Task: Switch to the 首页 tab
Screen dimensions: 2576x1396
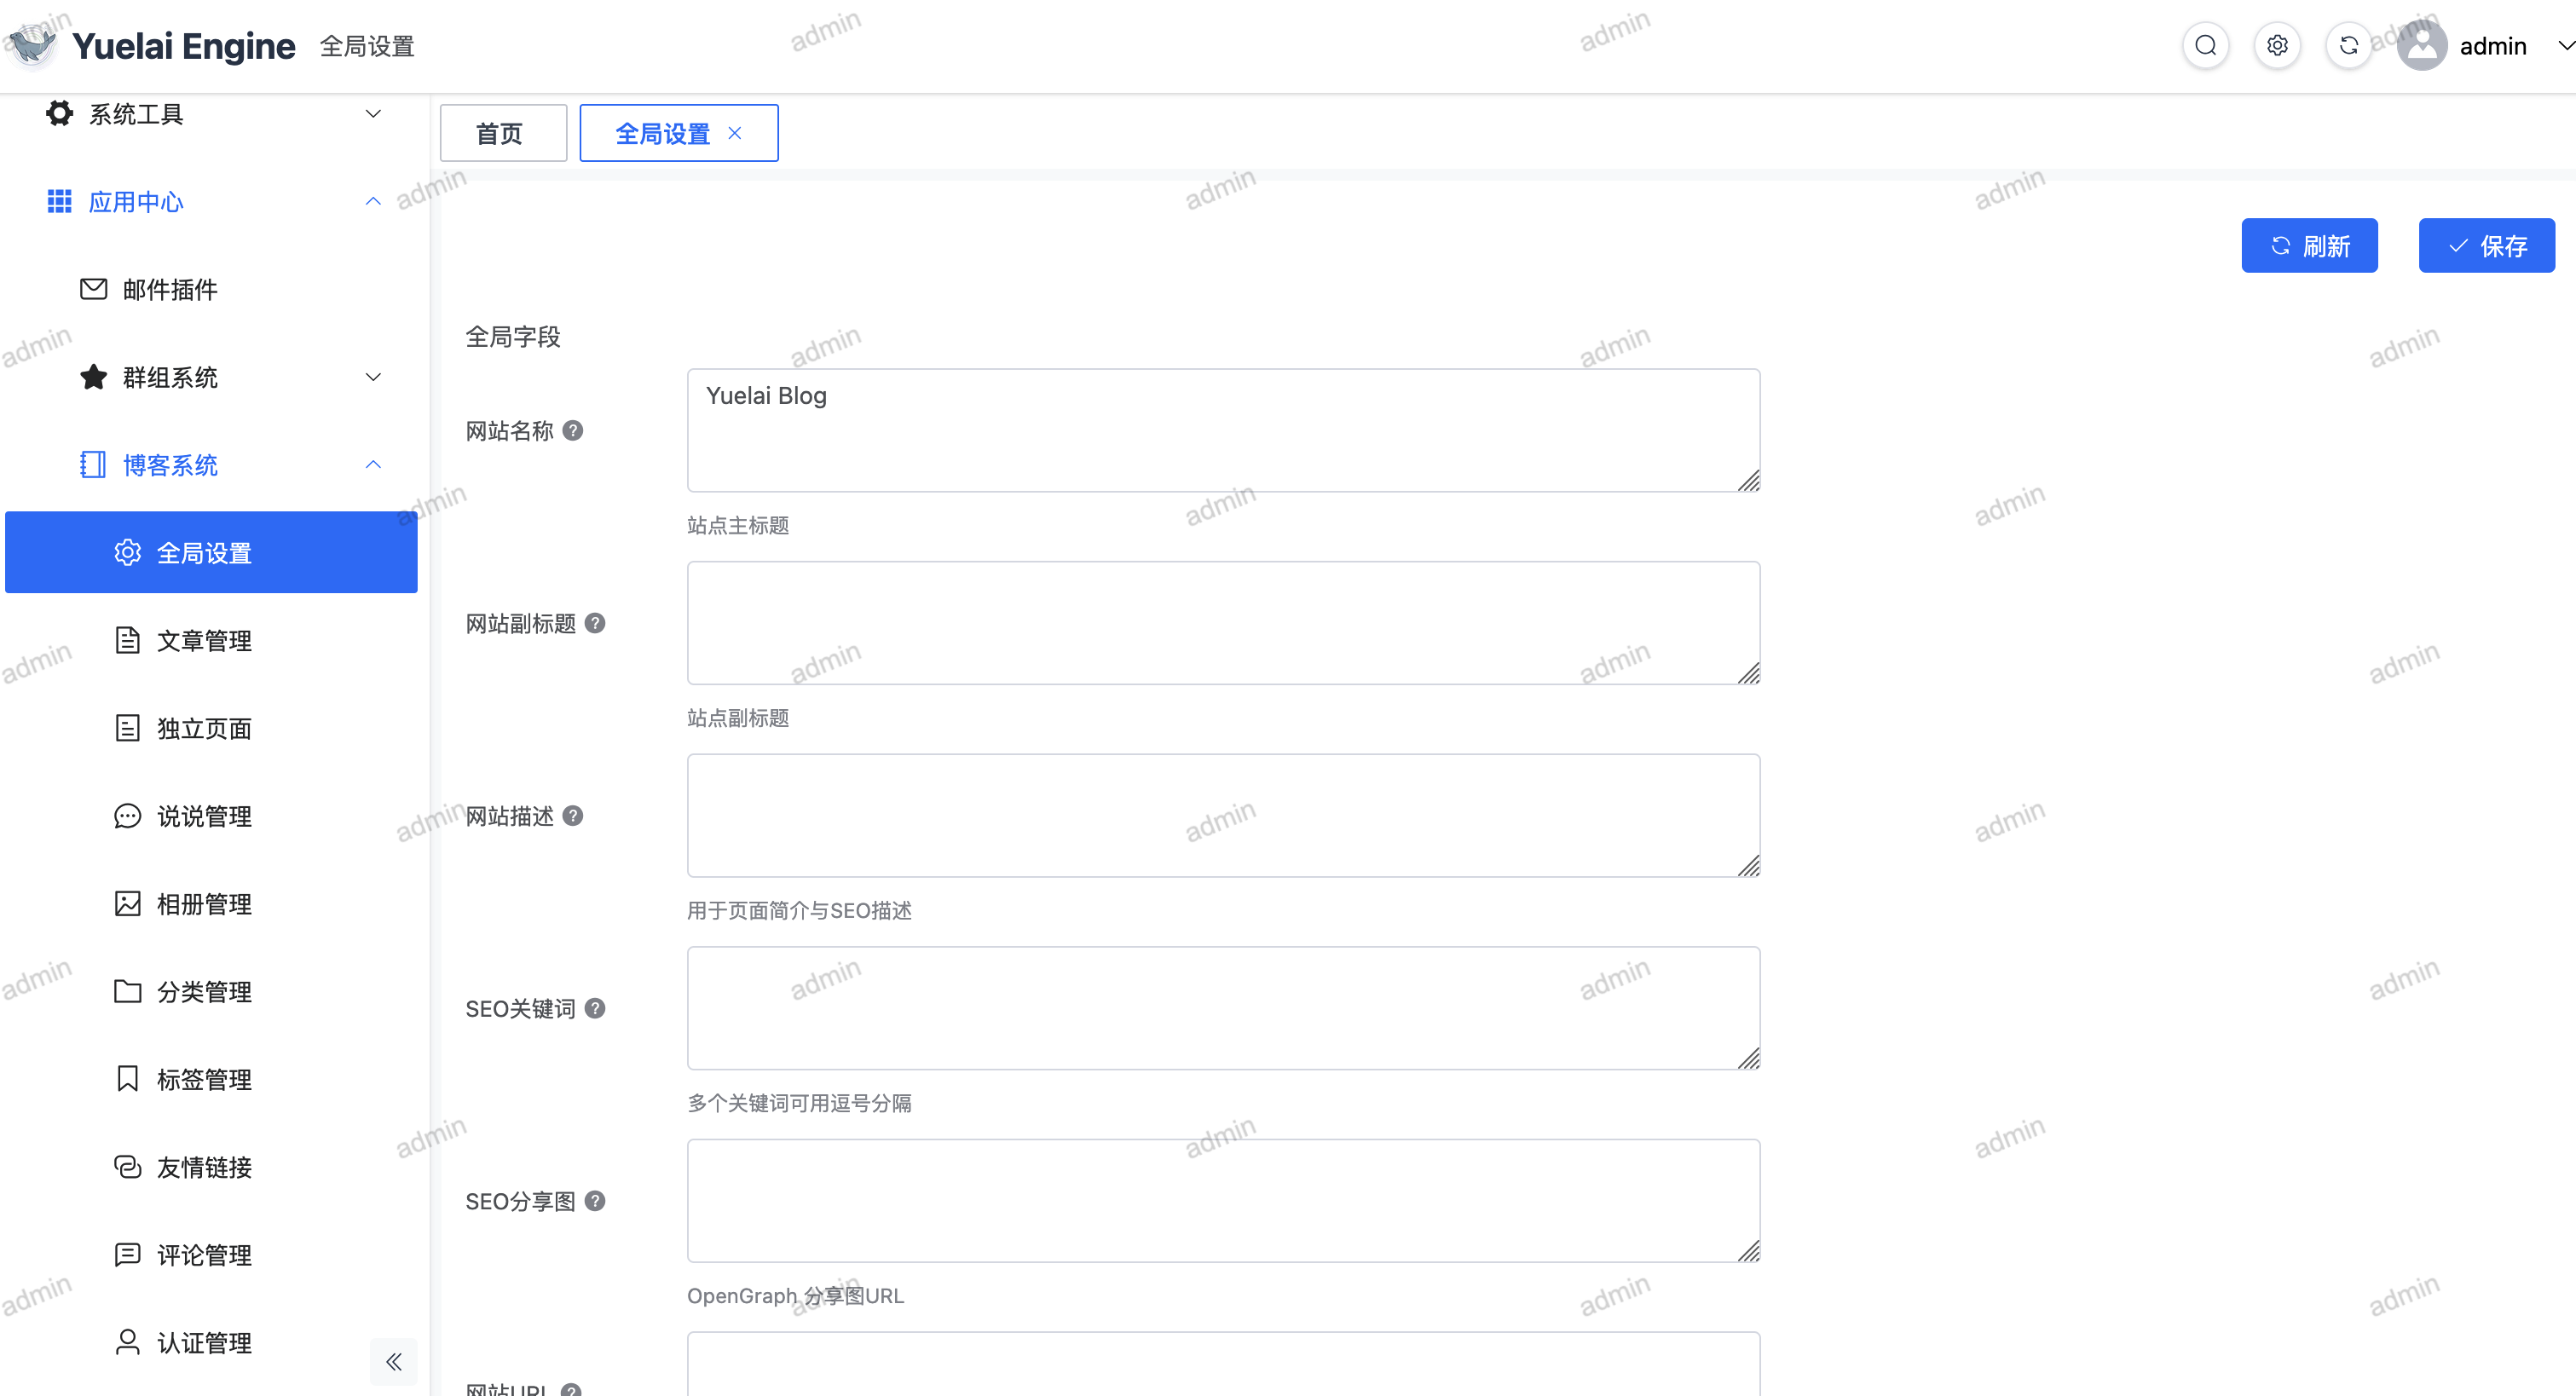Action: 503,133
